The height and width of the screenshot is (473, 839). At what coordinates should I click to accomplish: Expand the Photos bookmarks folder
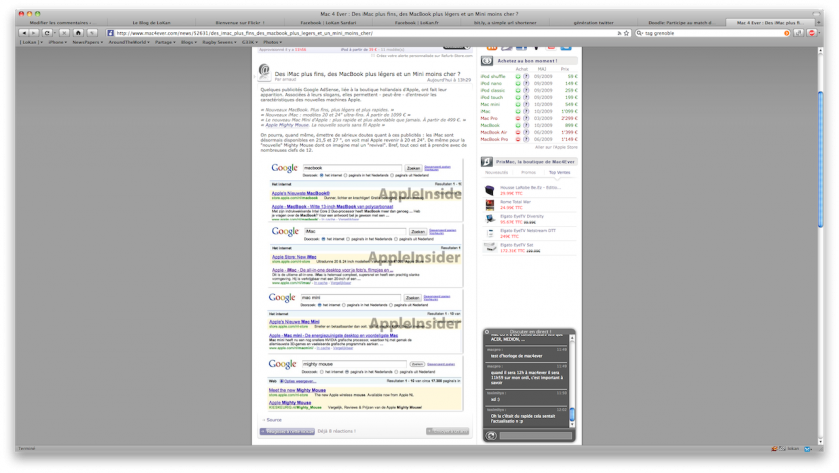click(272, 42)
